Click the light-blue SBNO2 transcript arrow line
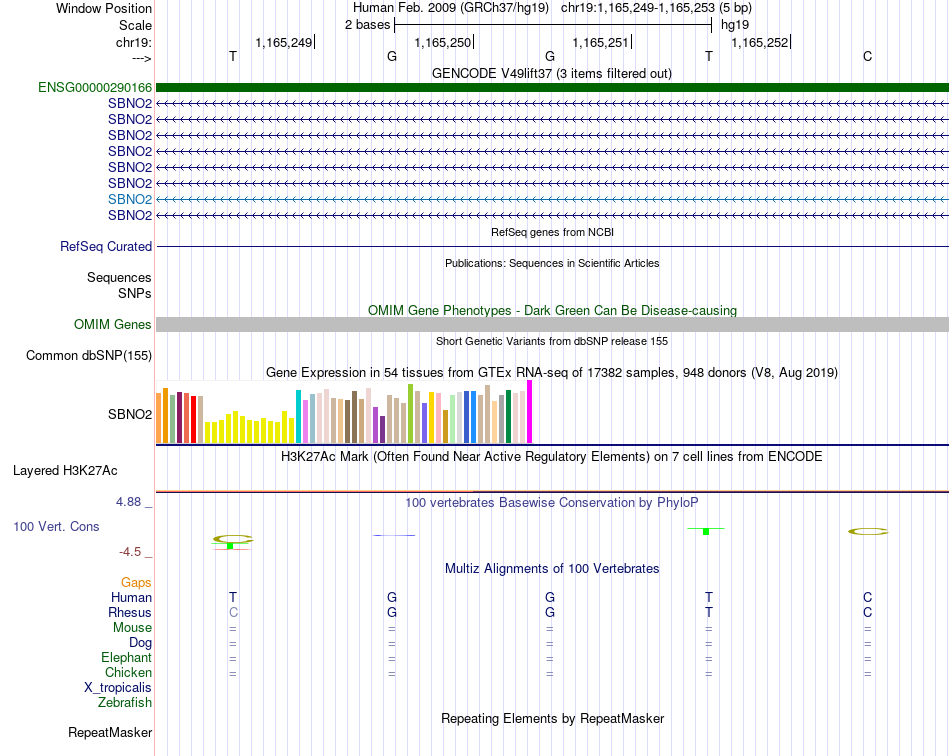This screenshot has height=756, width=950. point(552,199)
